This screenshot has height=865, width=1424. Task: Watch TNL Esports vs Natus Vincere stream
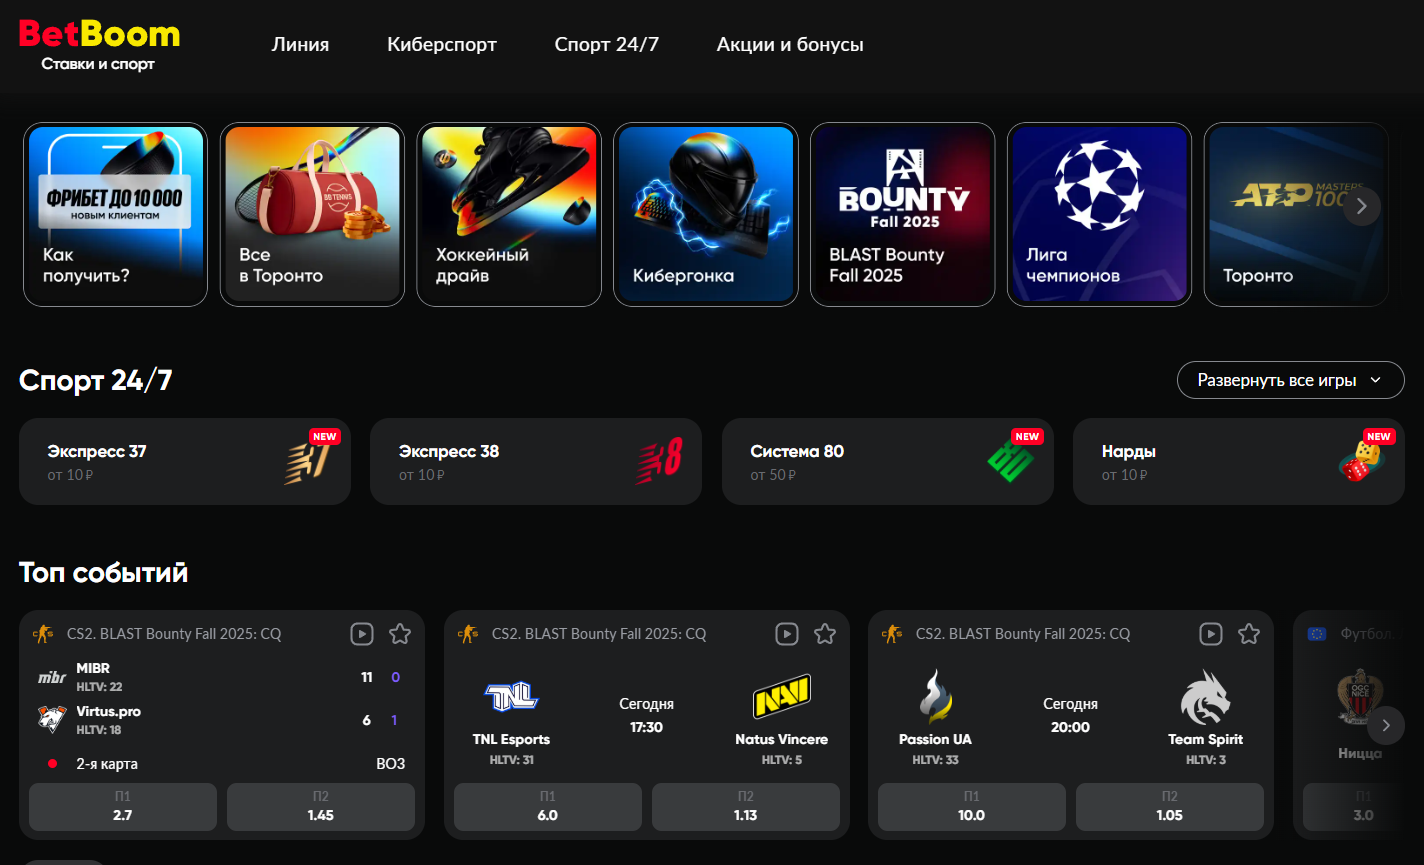pyautogui.click(x=787, y=634)
